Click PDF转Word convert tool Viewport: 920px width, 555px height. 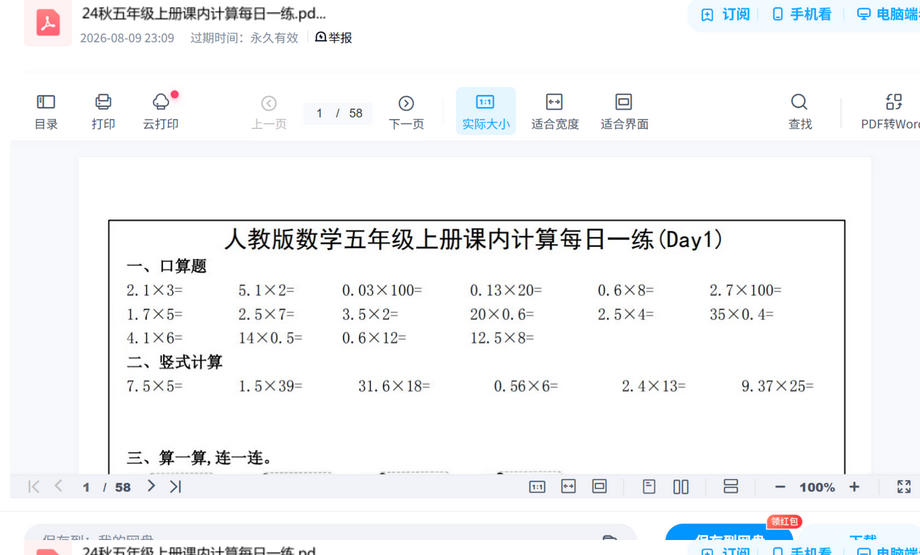point(891,111)
